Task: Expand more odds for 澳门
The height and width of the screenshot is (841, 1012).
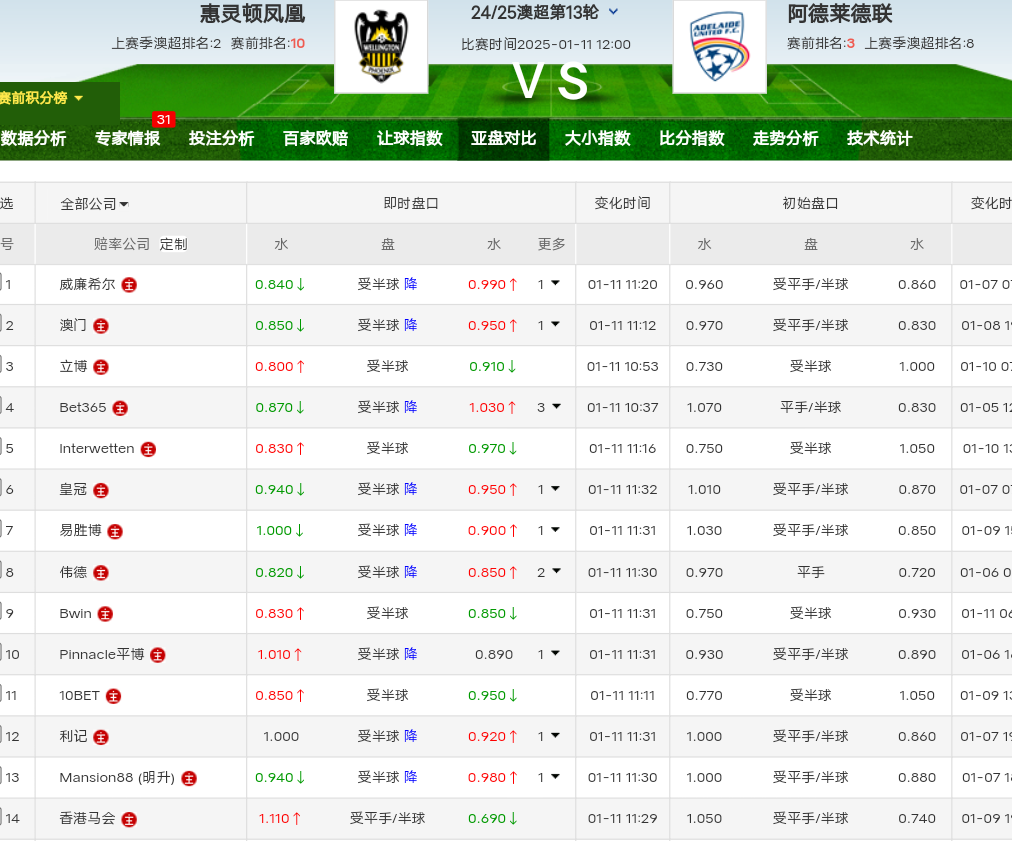Action: click(549, 325)
